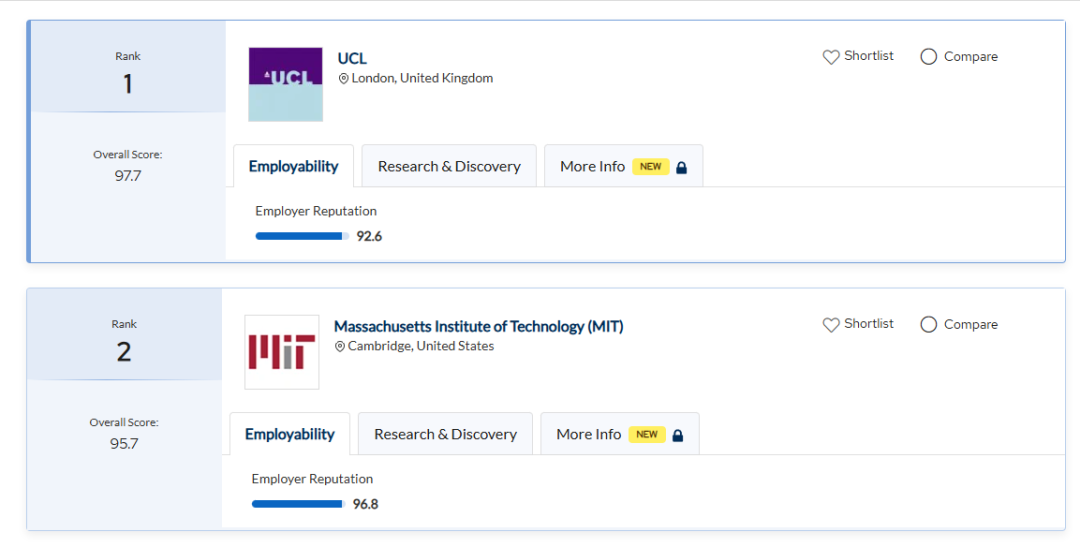
Task: Open MIT's More Info tab
Action: [588, 435]
